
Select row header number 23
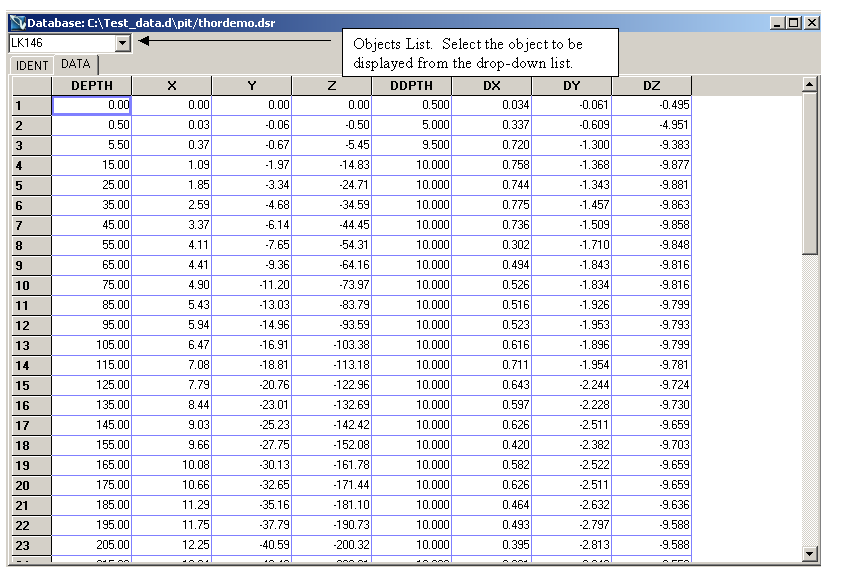coord(32,545)
